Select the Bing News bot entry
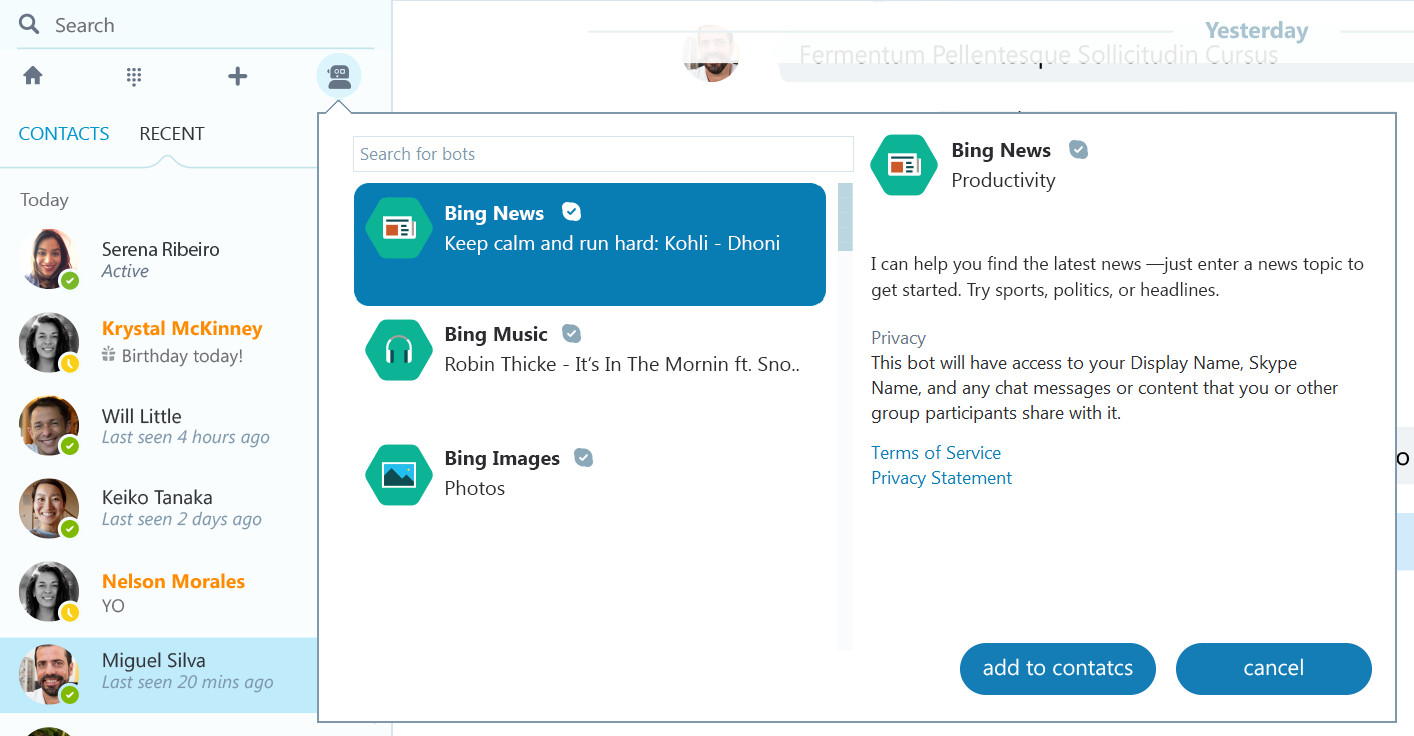The height and width of the screenshot is (736, 1414). click(590, 244)
